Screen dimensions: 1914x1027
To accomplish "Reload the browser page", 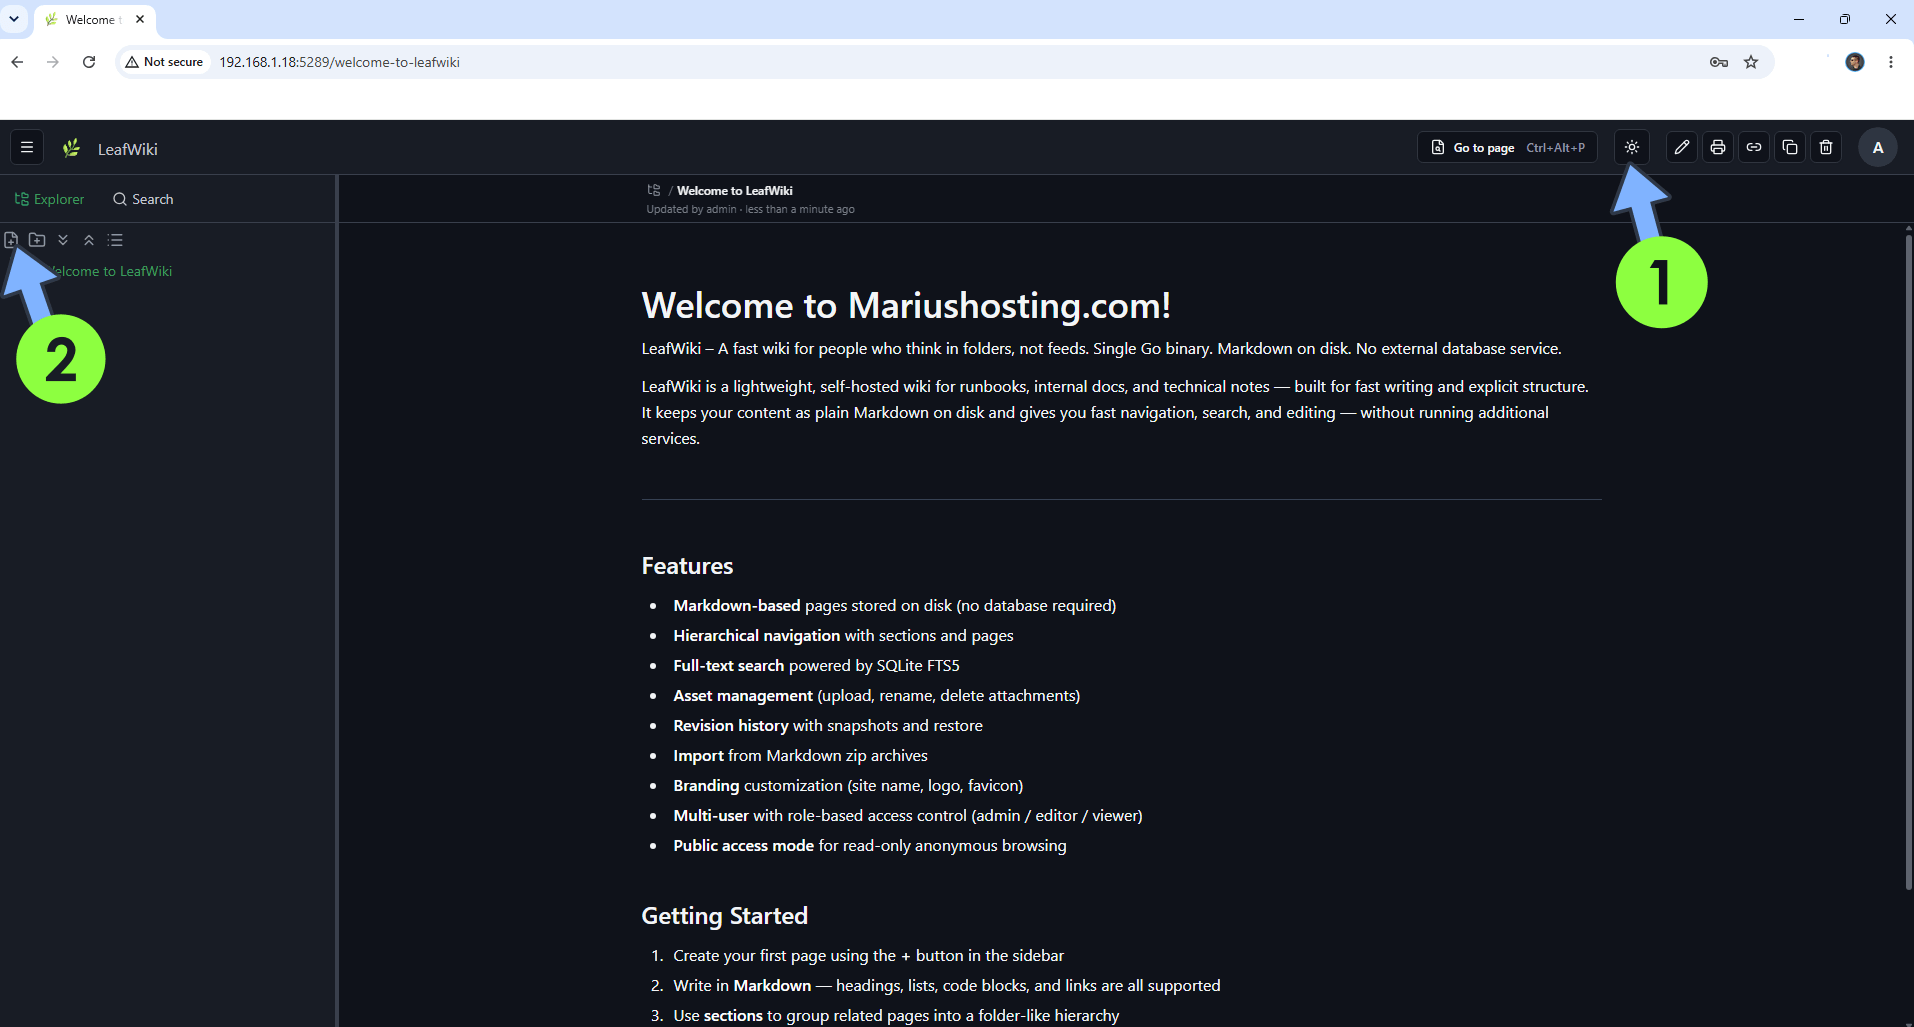I will (89, 62).
